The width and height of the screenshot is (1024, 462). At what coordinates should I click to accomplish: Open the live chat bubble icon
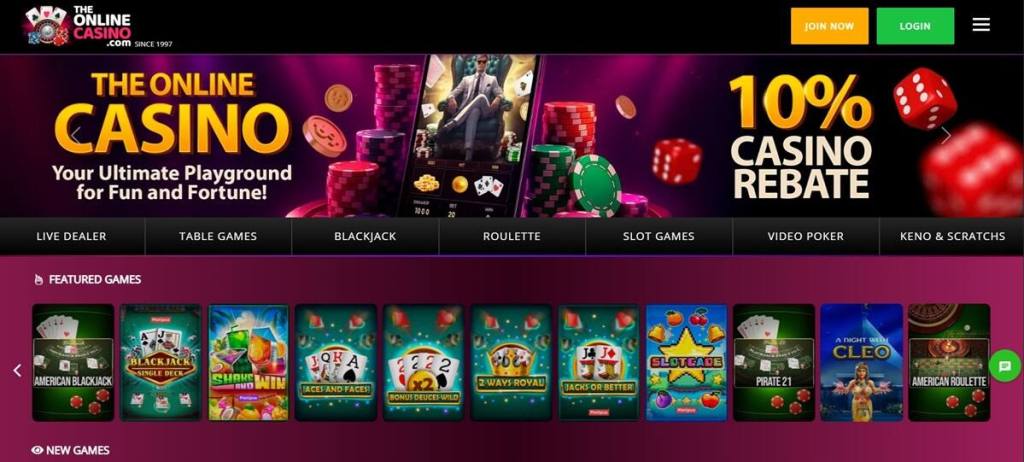[x=1004, y=366]
